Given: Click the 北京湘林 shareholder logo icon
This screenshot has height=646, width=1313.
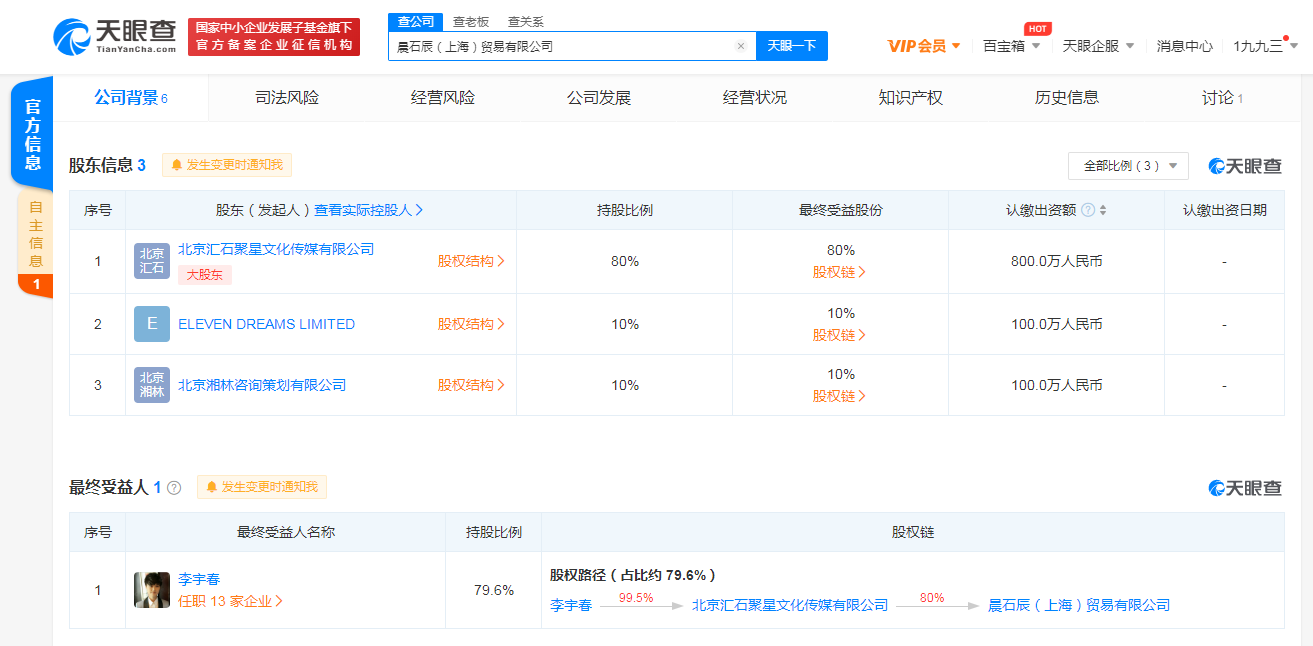Looking at the screenshot, I should click(x=152, y=385).
